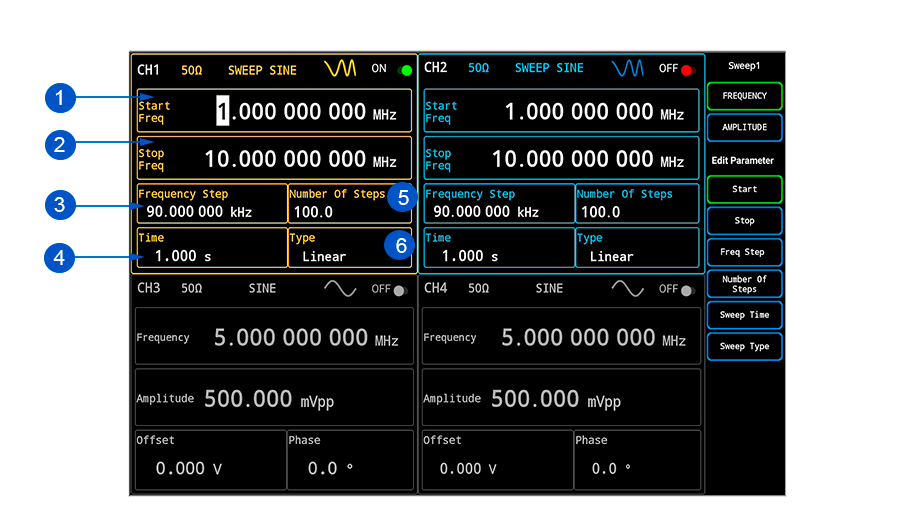Toggle CH4 output OFF switch

coord(688,290)
